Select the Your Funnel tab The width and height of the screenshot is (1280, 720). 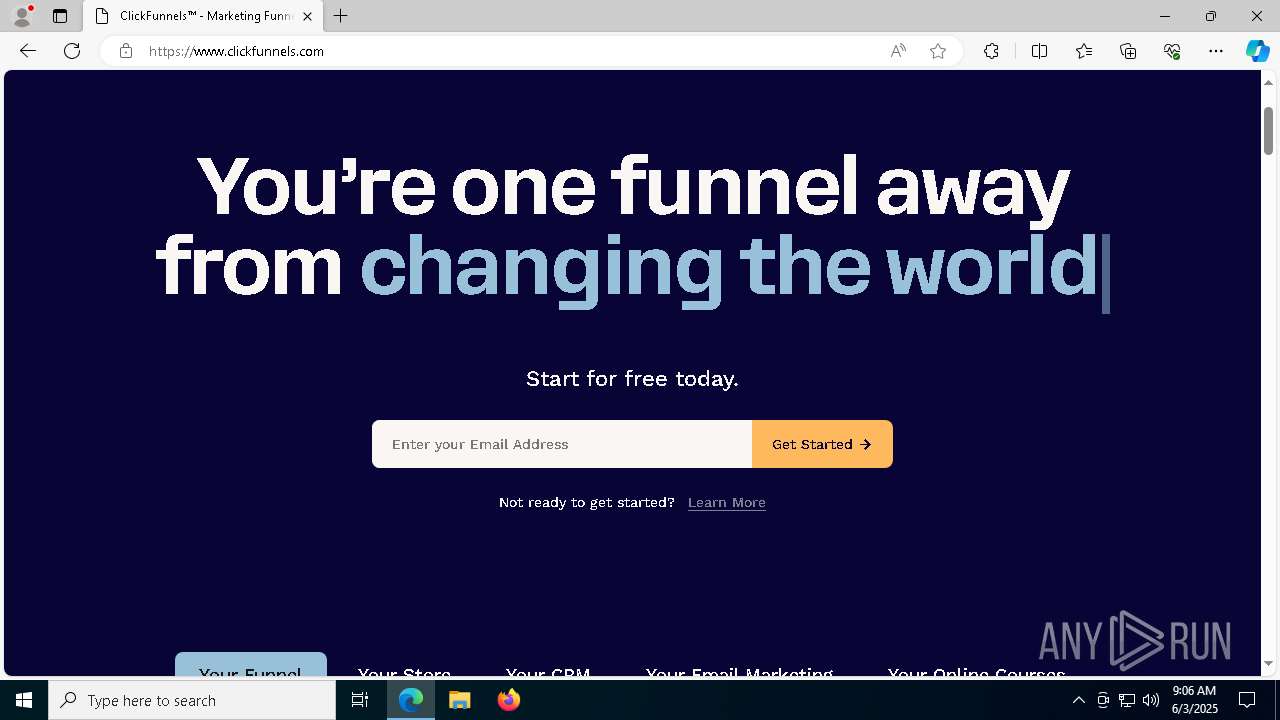pos(251,666)
